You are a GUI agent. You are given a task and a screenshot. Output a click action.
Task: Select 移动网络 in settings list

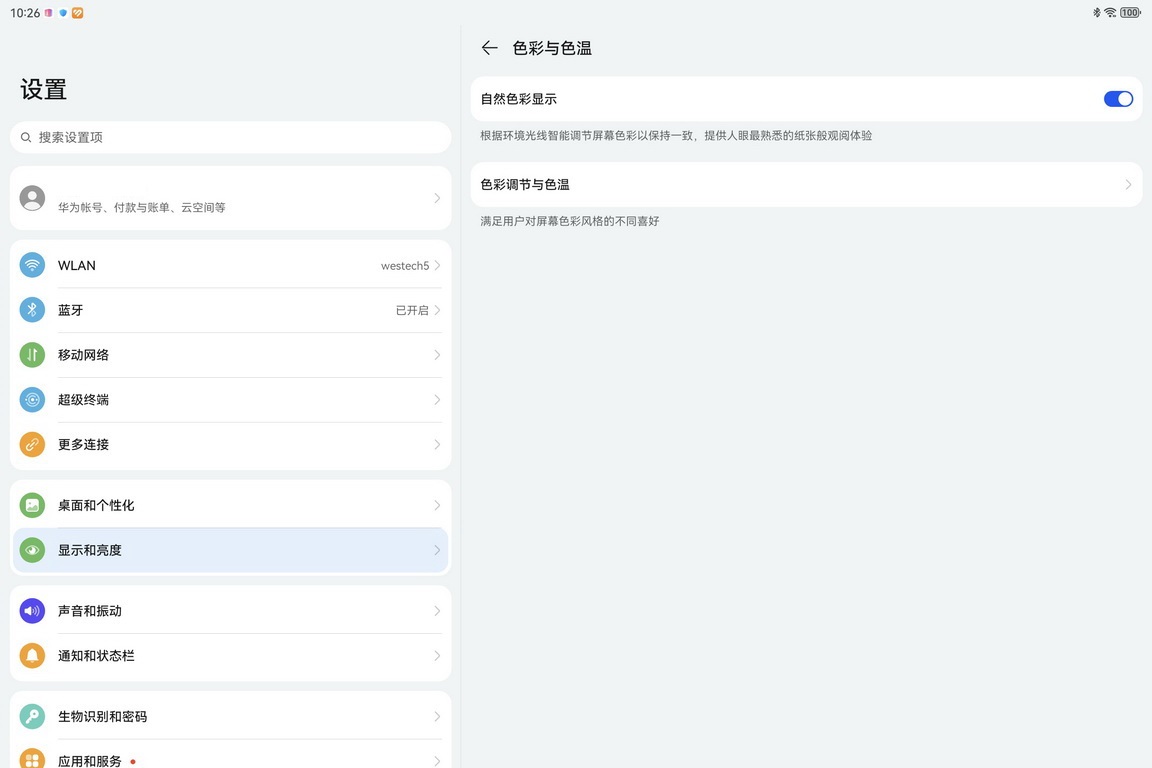(231, 355)
